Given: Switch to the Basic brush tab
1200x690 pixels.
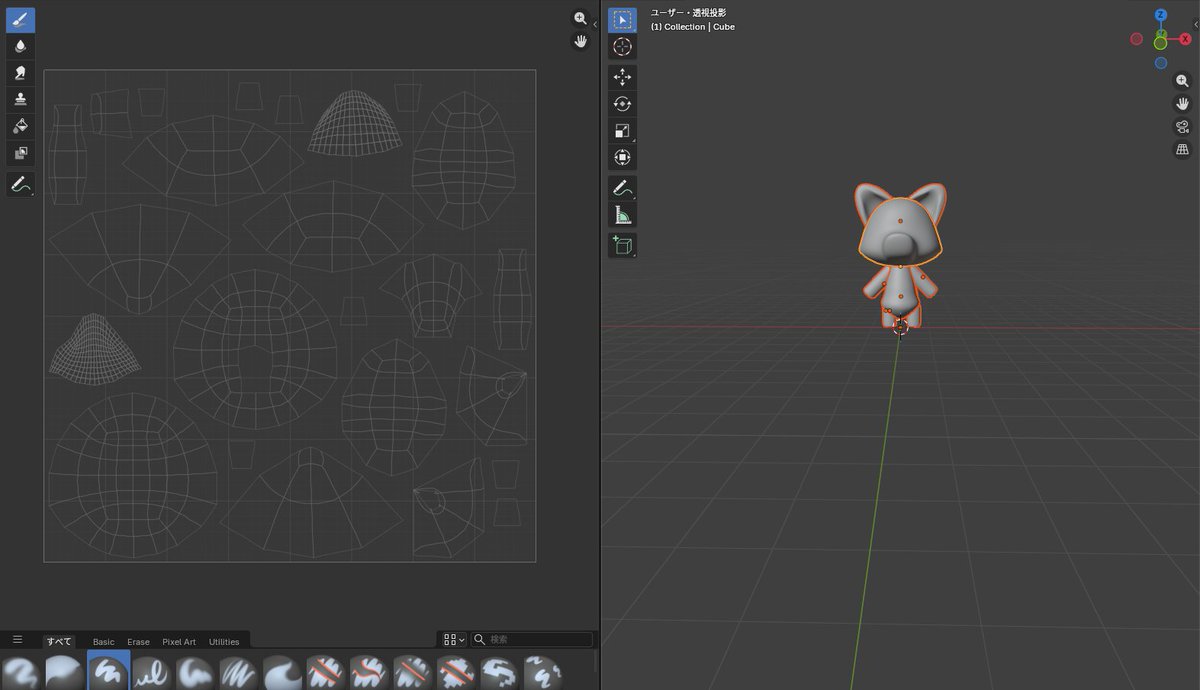Looking at the screenshot, I should (104, 642).
